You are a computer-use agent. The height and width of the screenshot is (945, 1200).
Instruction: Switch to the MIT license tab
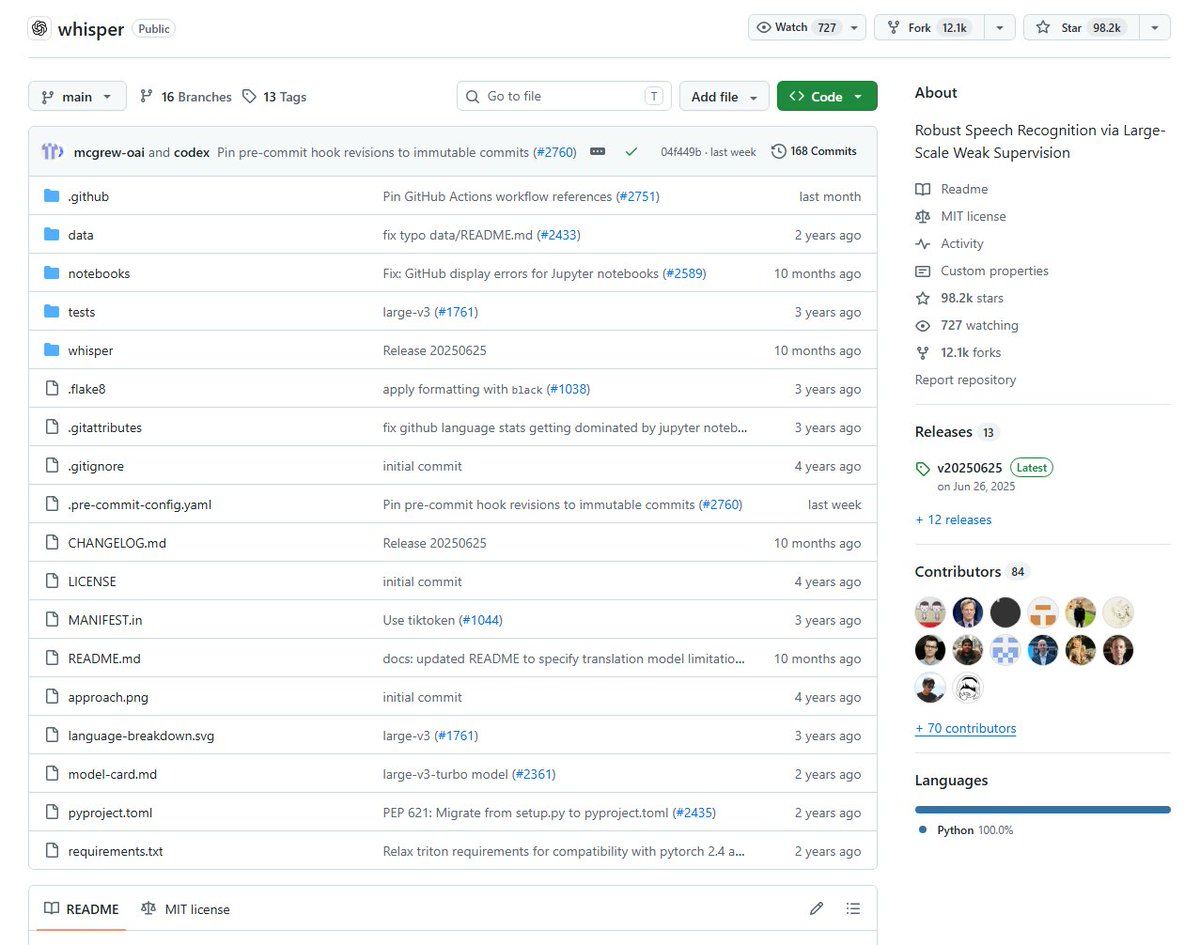[x=185, y=909]
